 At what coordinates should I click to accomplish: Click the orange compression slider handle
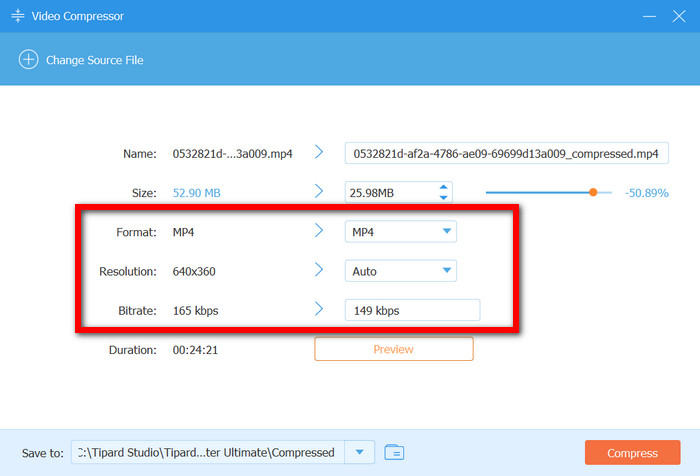[593, 192]
